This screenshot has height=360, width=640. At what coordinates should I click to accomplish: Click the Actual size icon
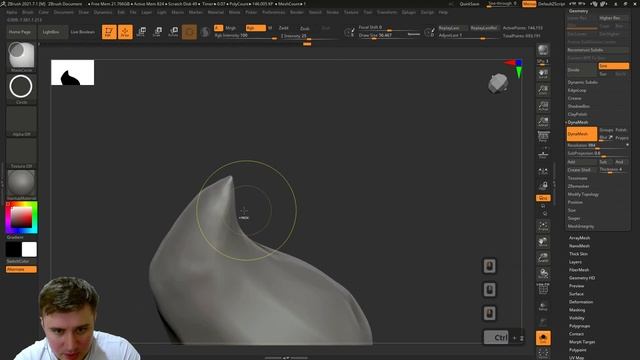543,106
